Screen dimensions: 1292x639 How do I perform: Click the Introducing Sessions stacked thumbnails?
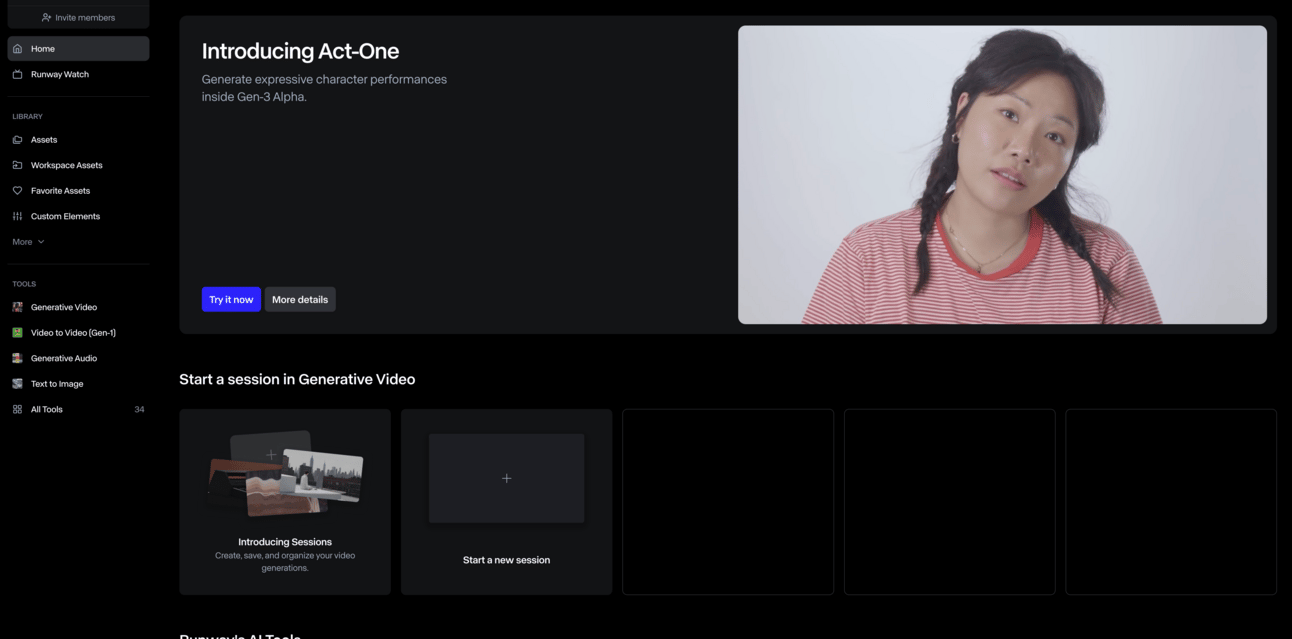(286, 474)
